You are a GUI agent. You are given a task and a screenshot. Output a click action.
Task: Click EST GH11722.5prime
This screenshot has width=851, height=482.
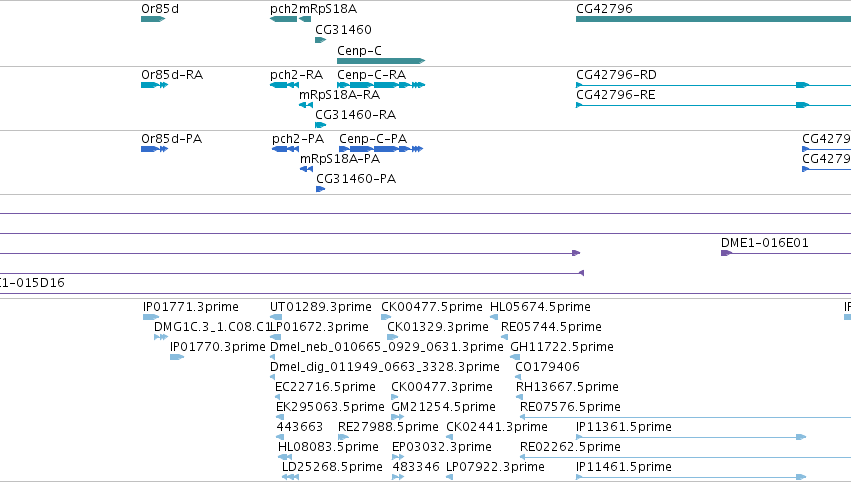tap(562, 347)
